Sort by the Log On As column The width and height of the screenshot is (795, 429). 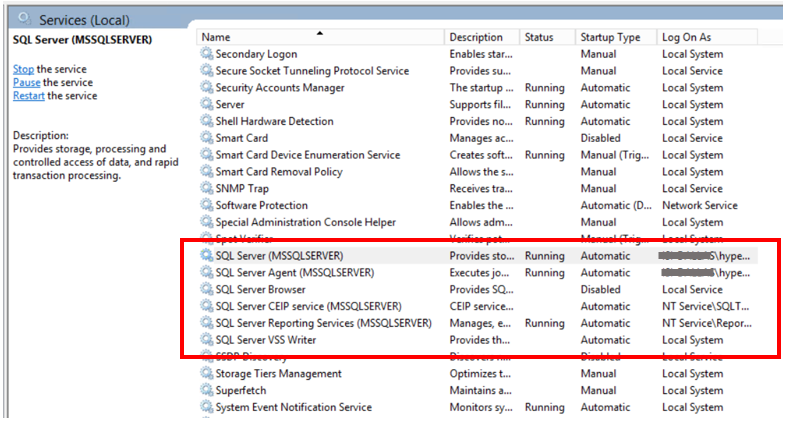pyautogui.click(x=707, y=37)
